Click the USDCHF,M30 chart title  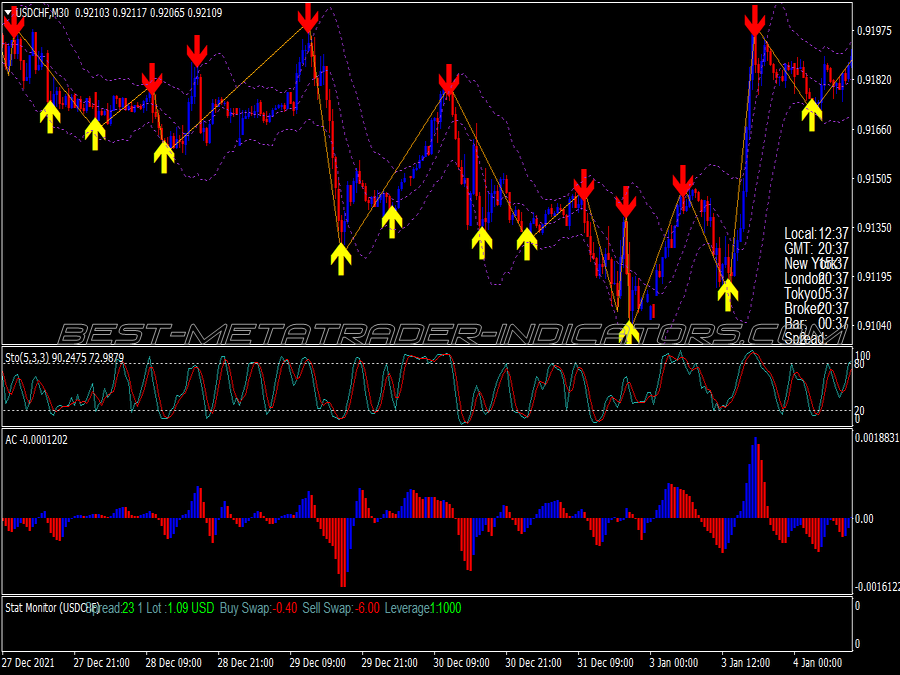42,13
